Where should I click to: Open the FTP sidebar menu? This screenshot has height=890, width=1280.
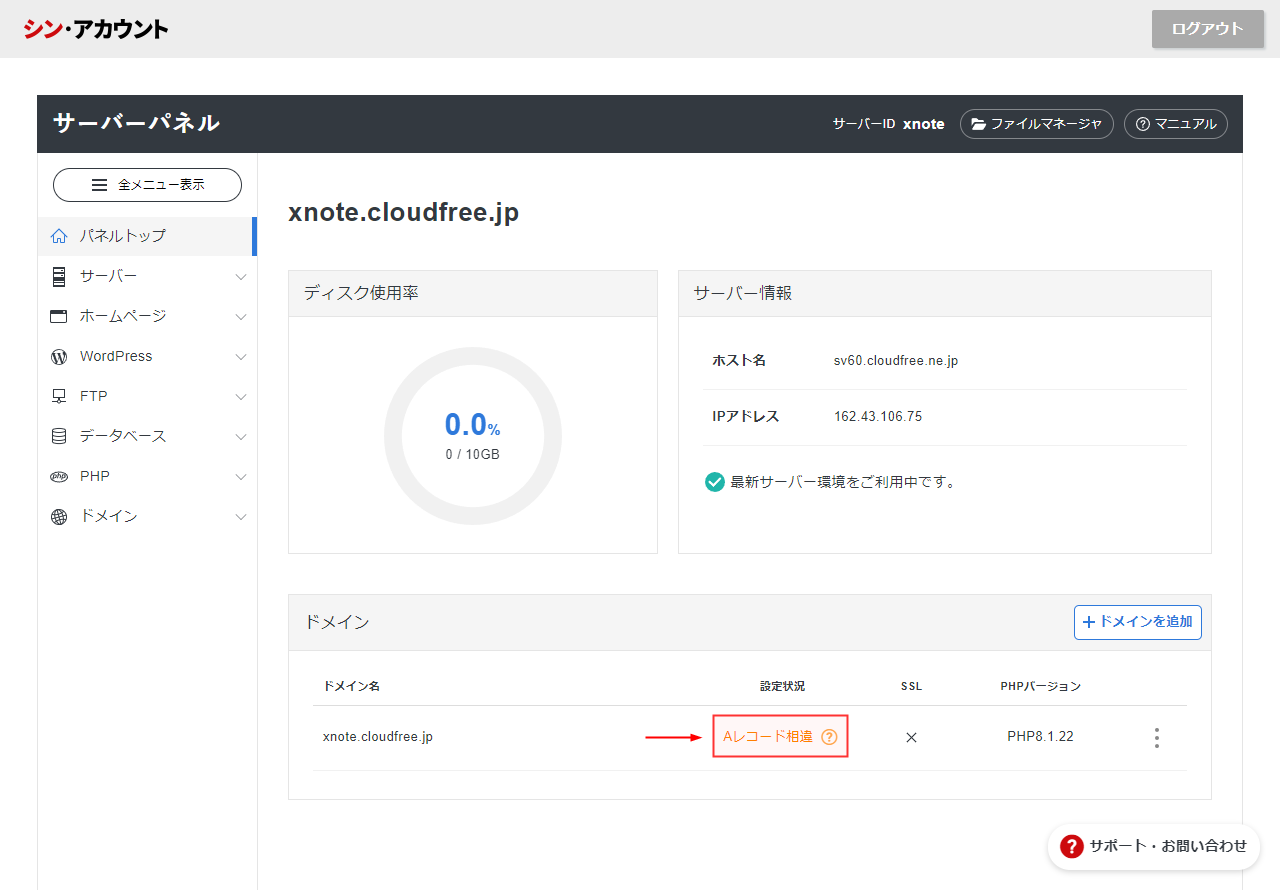(147, 396)
